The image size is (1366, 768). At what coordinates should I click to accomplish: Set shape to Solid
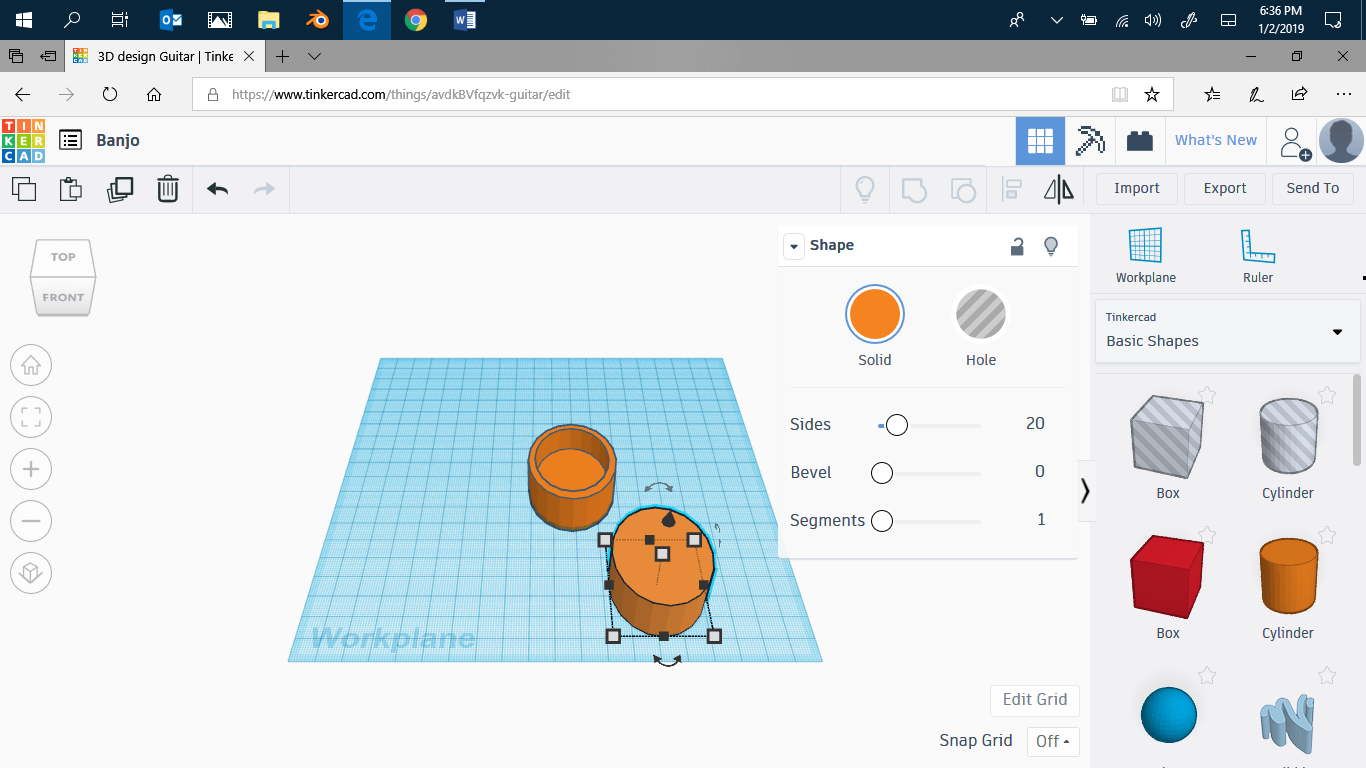pos(874,315)
